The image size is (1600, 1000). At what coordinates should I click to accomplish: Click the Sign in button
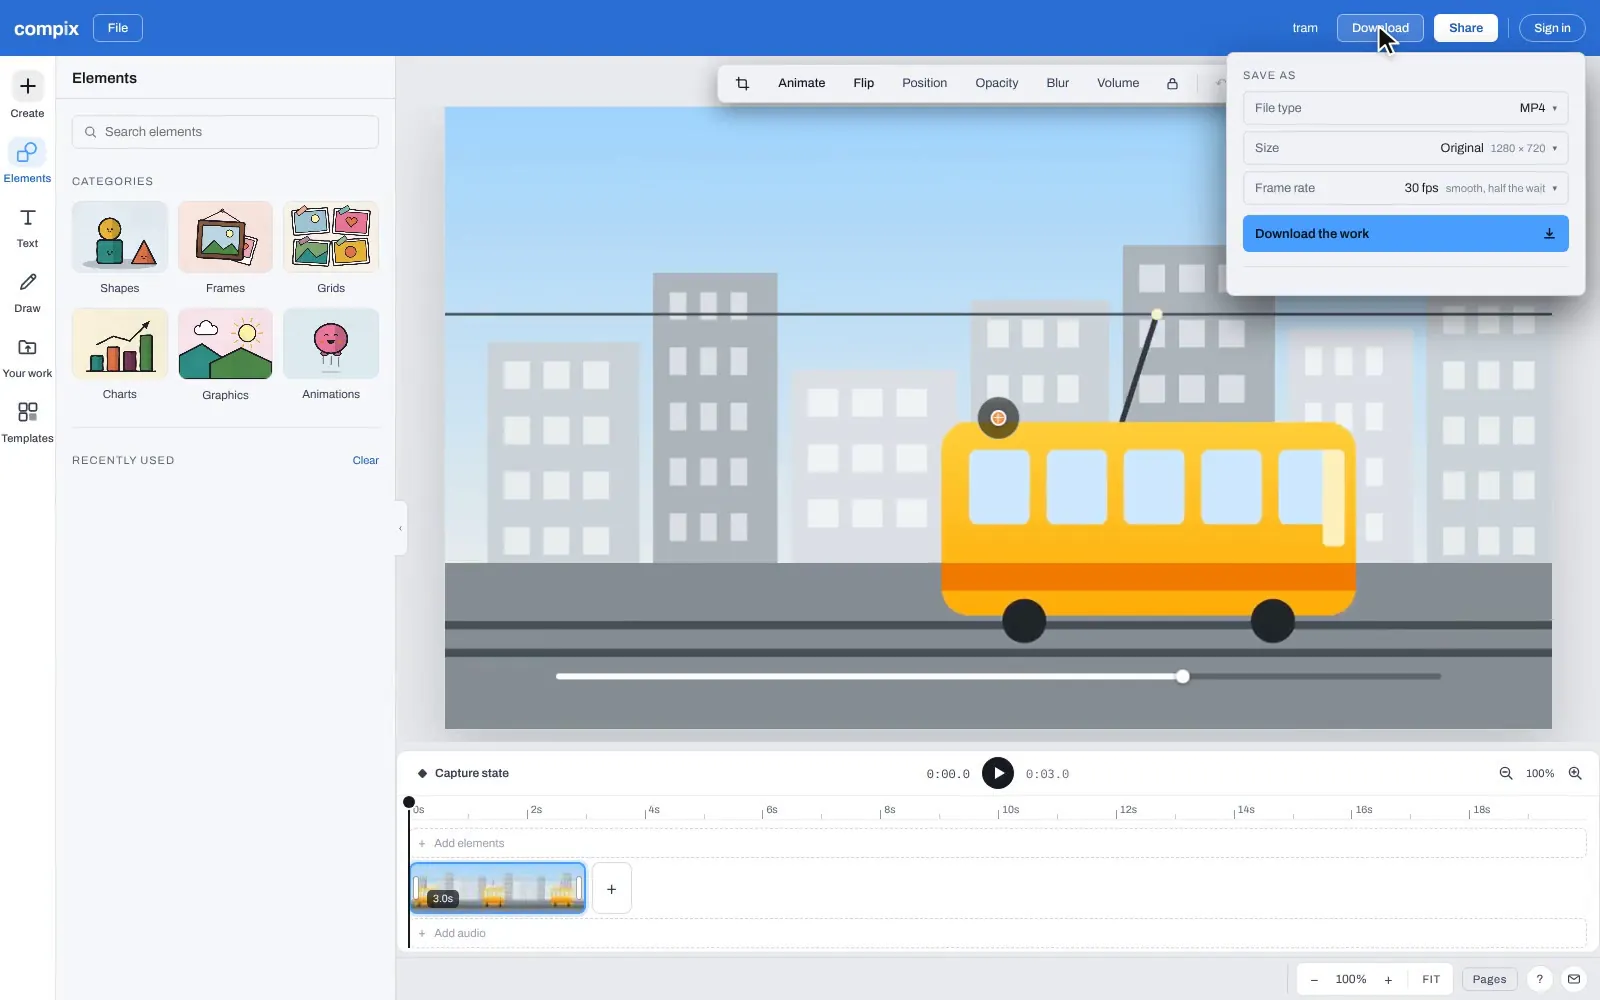(x=1552, y=28)
